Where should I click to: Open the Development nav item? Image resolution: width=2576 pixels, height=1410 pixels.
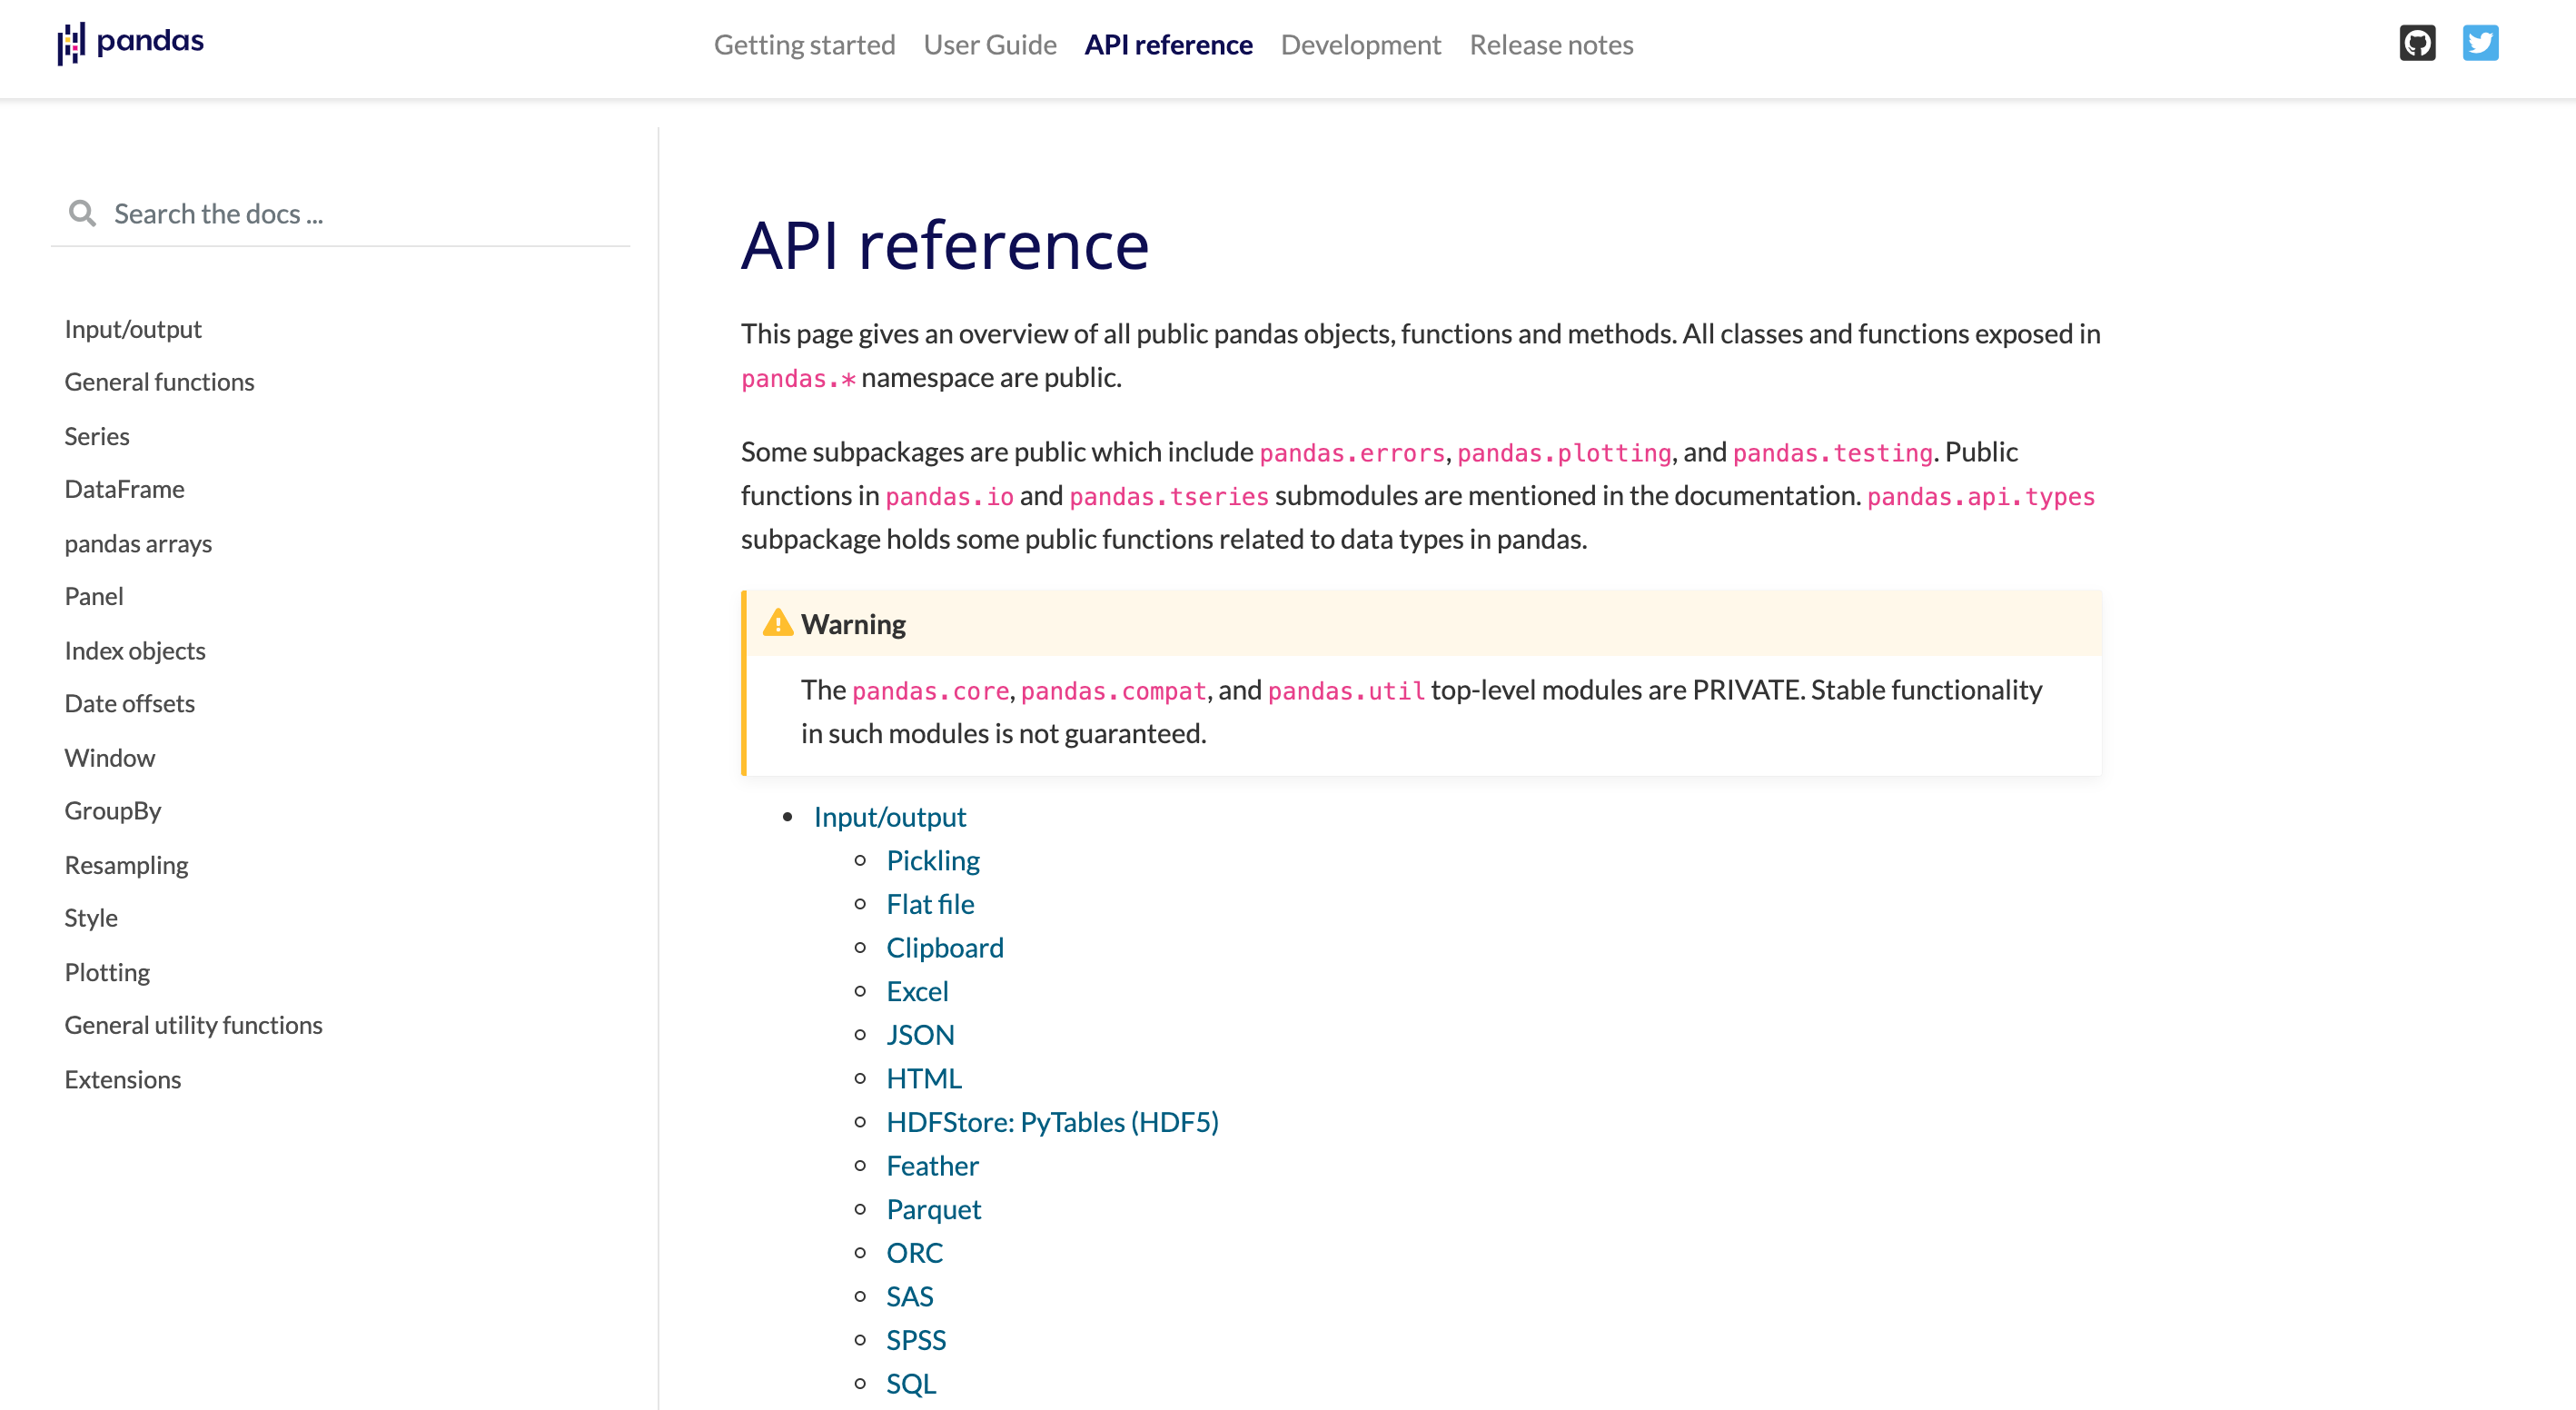pyautogui.click(x=1360, y=45)
